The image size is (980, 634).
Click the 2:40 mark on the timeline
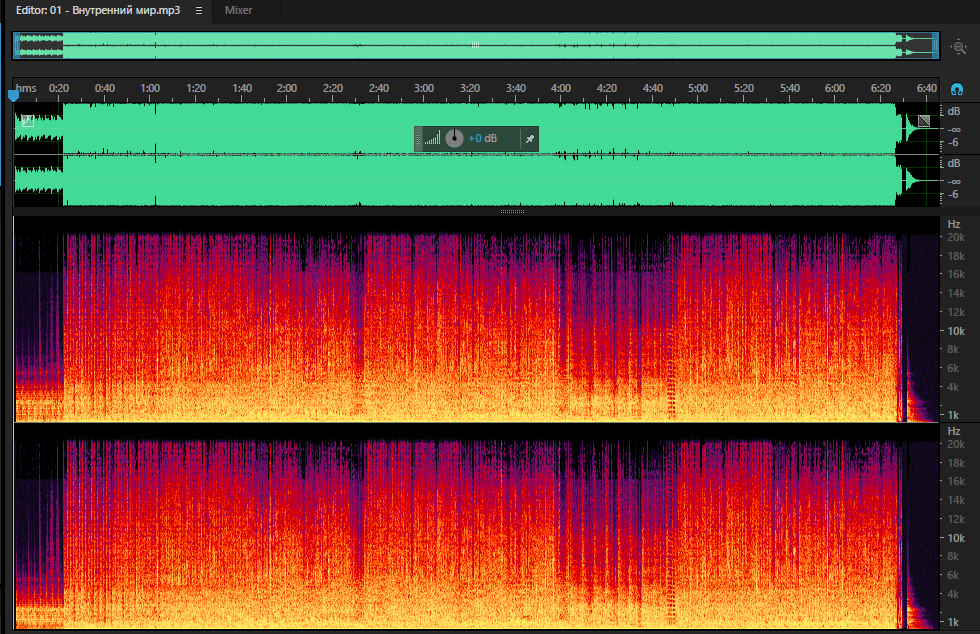(379, 88)
